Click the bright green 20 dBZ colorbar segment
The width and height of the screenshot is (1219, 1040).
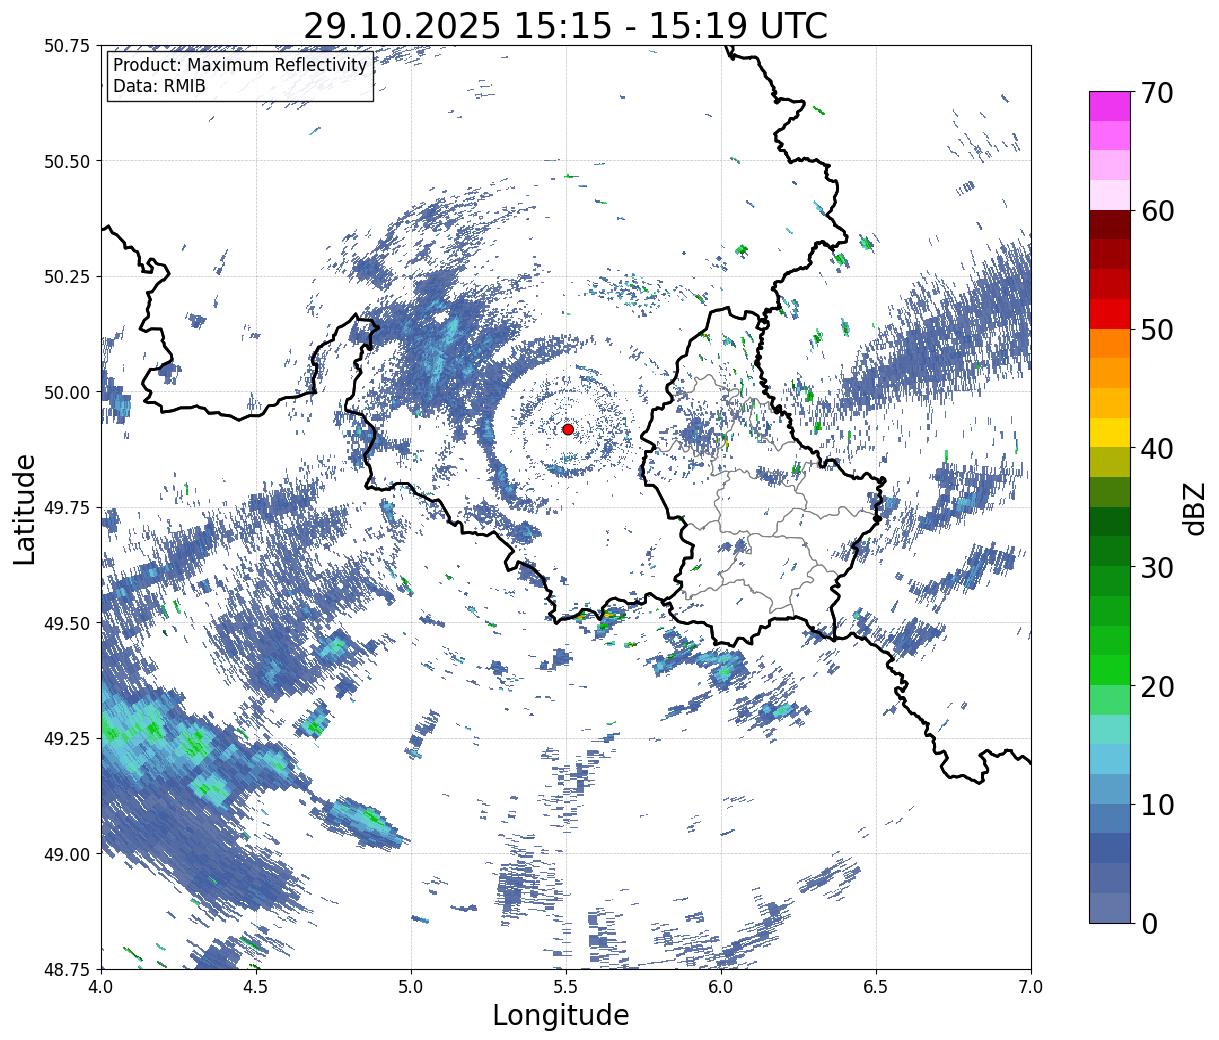click(x=1110, y=669)
